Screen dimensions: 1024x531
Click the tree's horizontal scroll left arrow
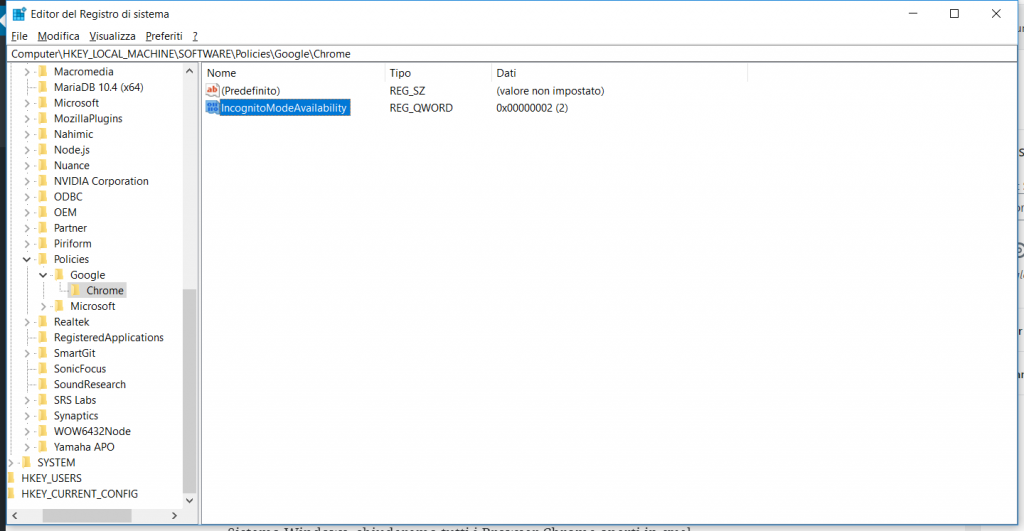(15, 516)
